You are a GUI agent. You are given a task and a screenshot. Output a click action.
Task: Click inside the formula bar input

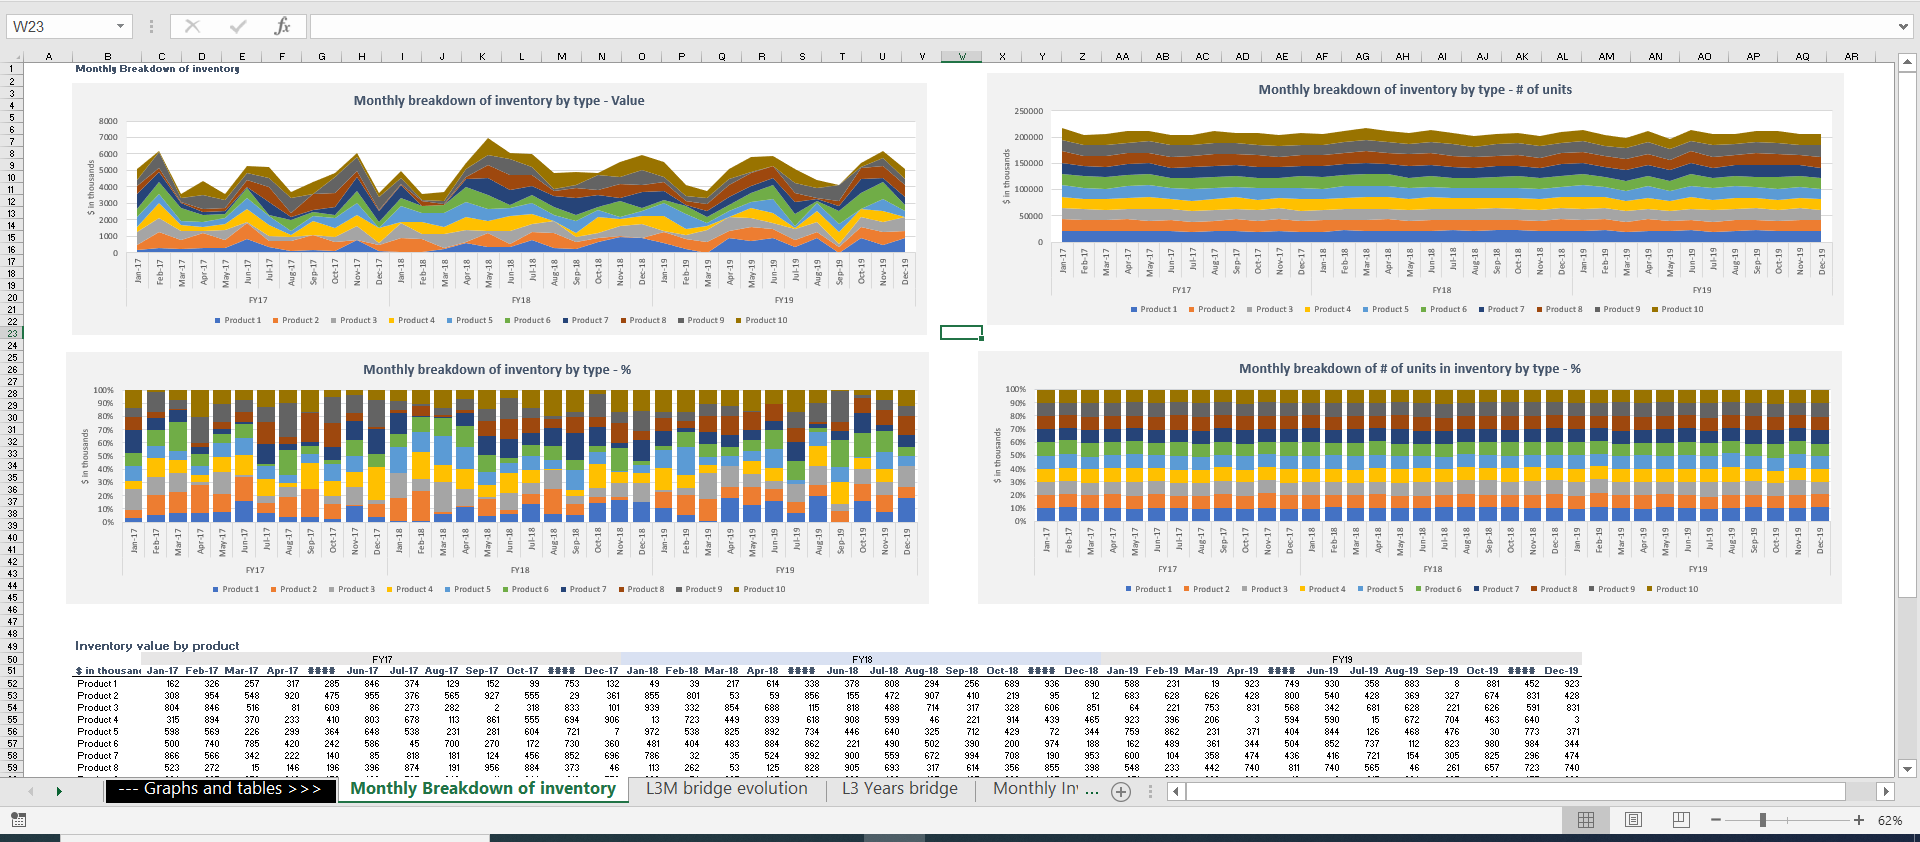pyautogui.click(x=1100, y=26)
